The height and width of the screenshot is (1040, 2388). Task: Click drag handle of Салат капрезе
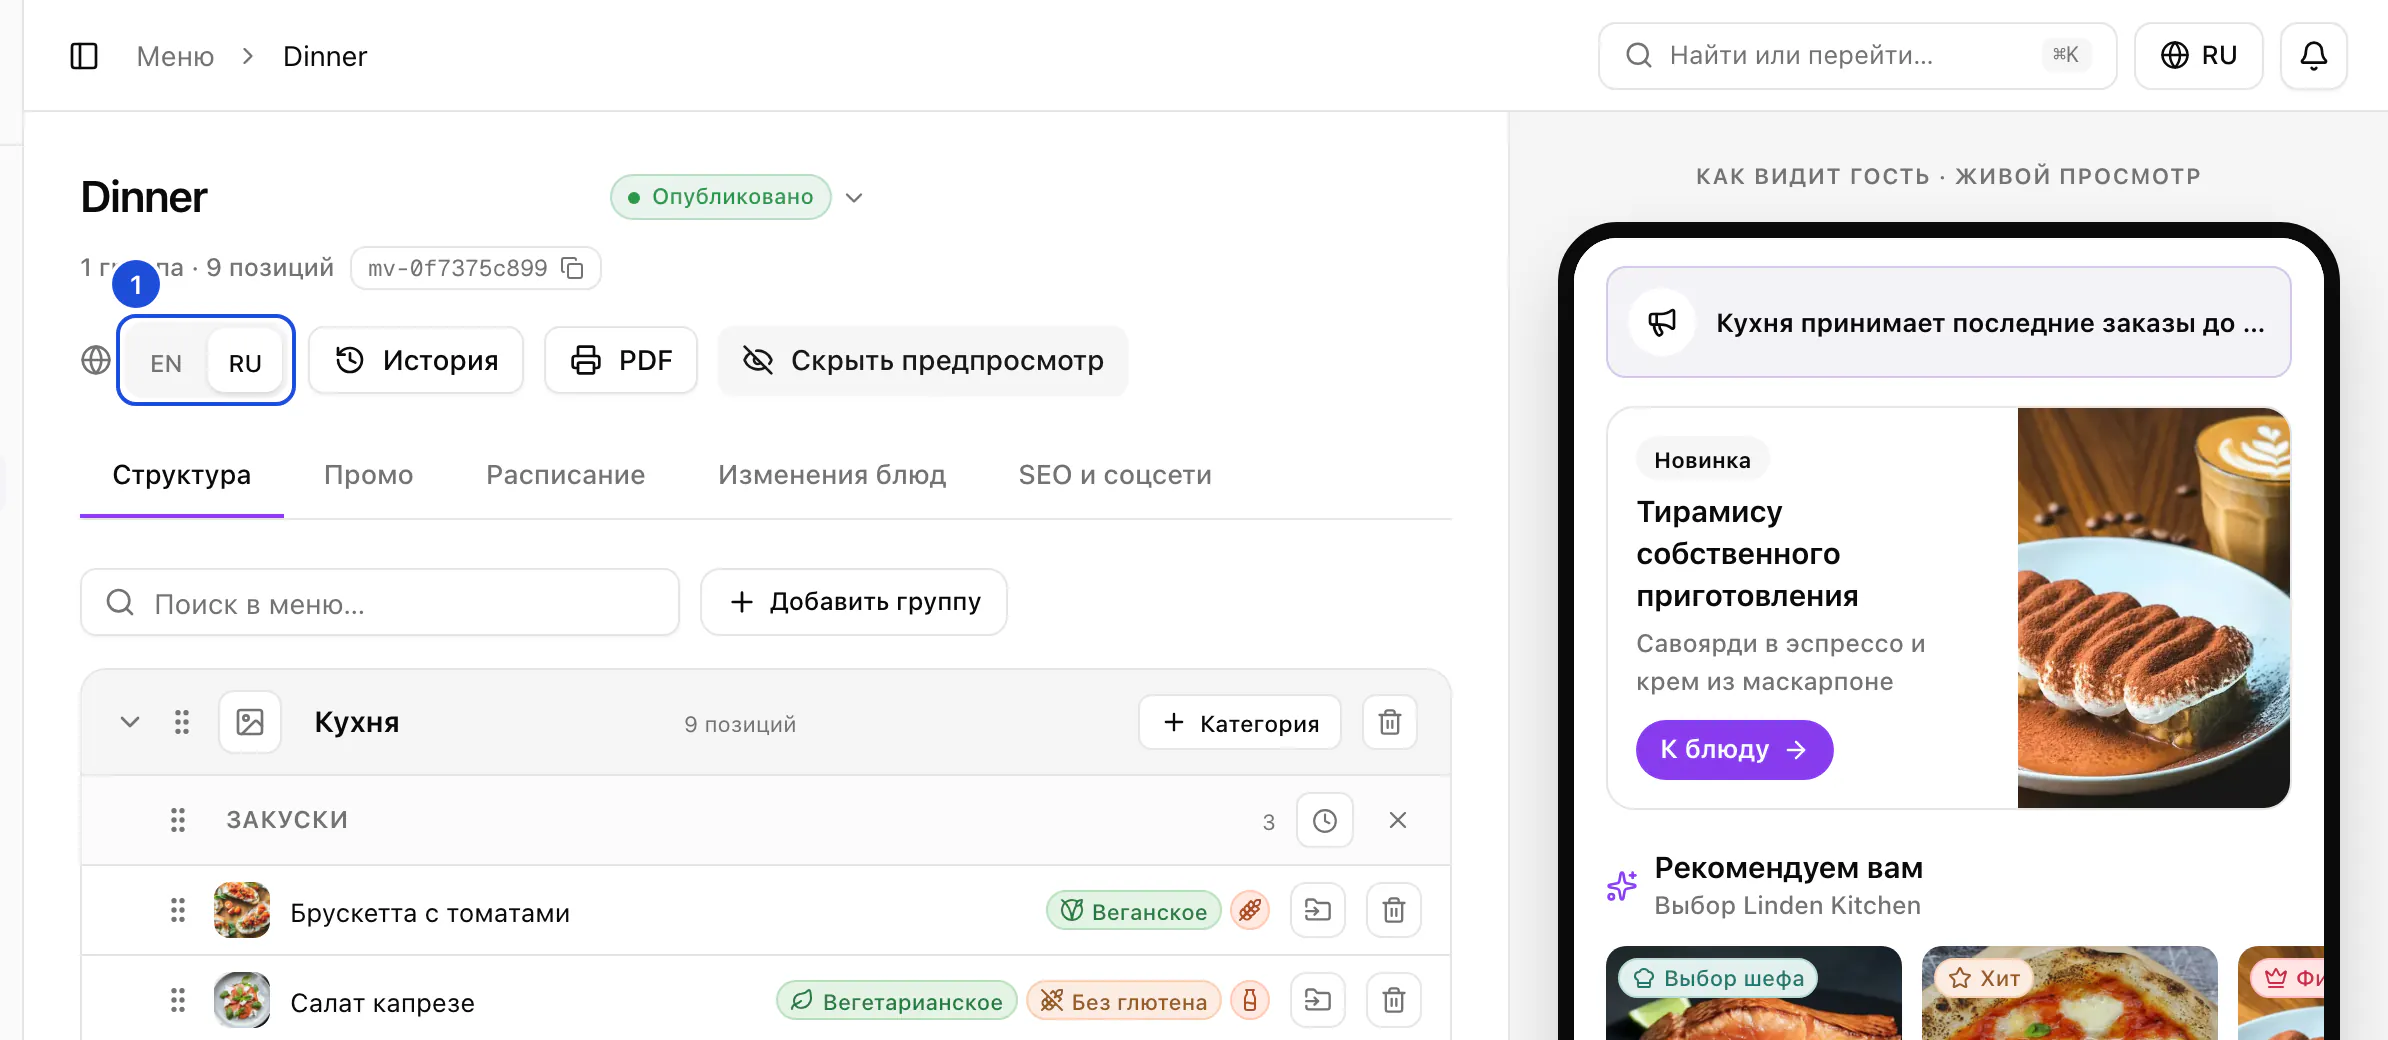(178, 1000)
